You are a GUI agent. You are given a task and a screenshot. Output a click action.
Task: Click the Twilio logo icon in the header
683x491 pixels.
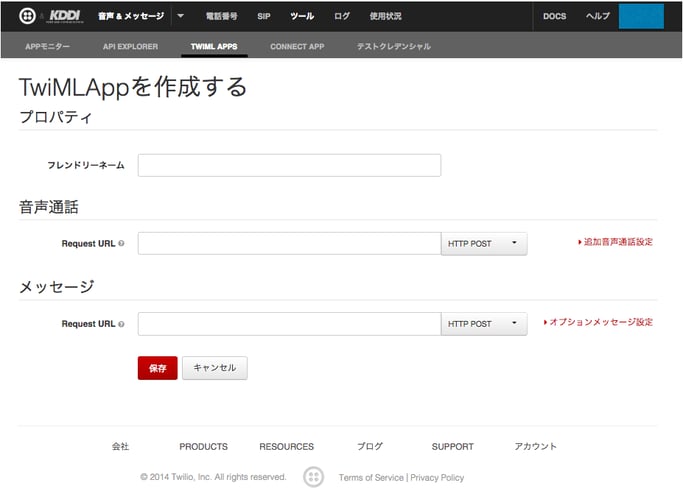click(27, 16)
